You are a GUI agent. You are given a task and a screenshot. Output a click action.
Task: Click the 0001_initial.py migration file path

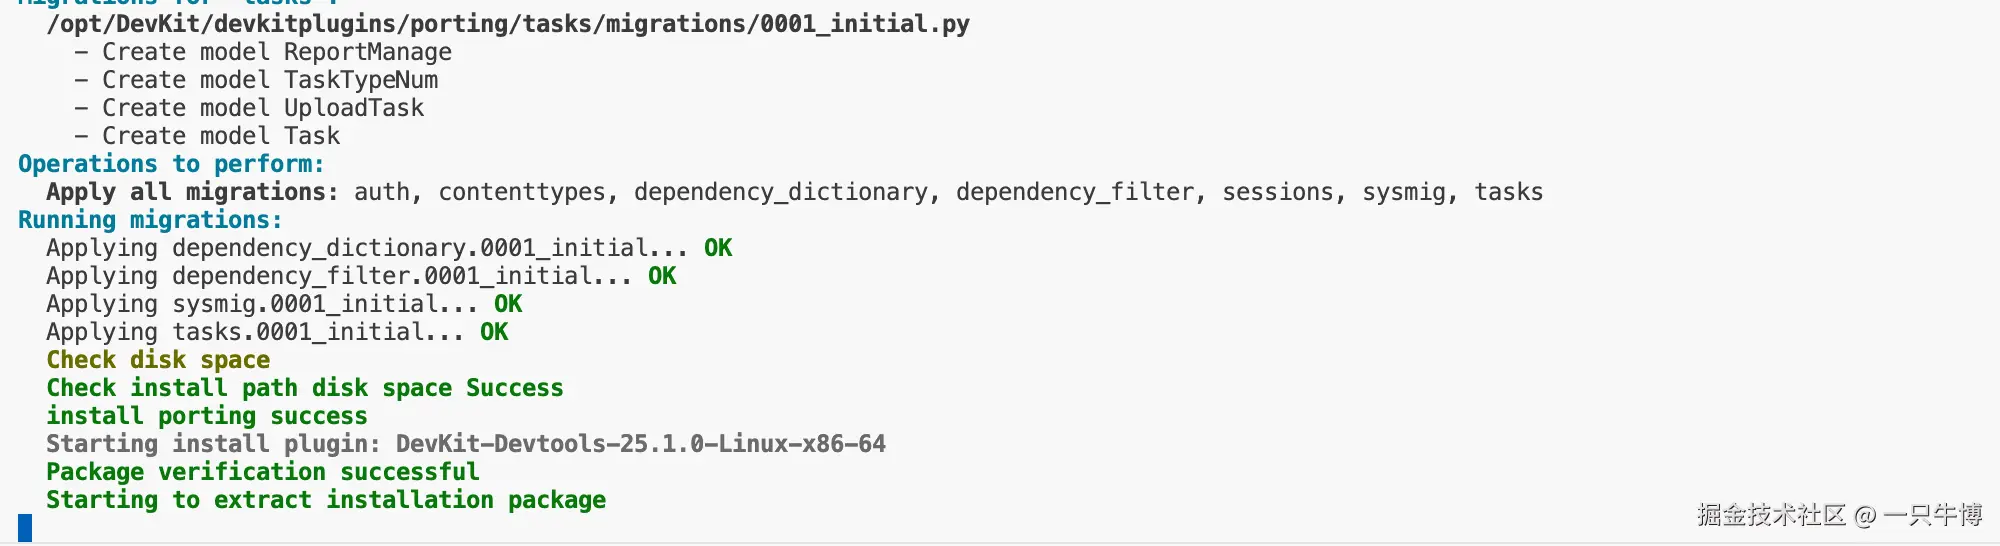(x=507, y=23)
